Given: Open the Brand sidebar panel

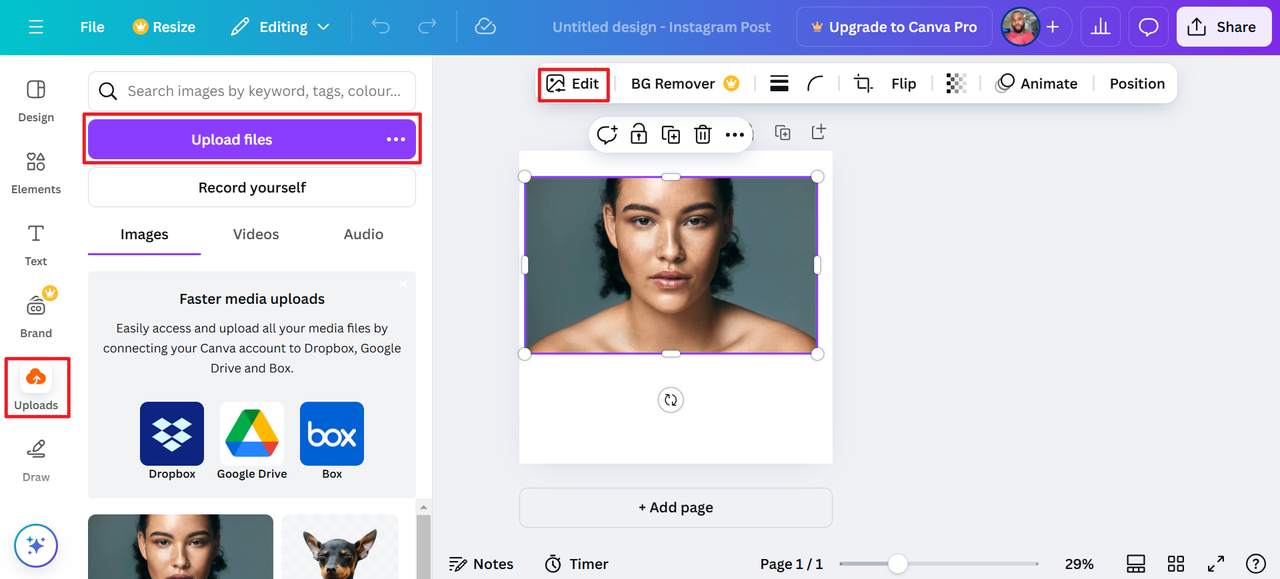Looking at the screenshot, I should 36,315.
